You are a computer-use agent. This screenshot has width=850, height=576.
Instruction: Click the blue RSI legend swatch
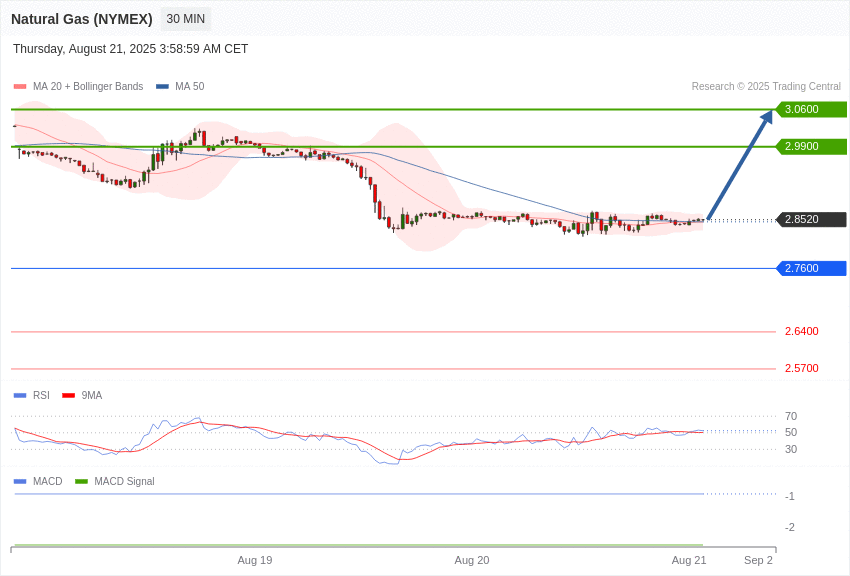point(20,396)
